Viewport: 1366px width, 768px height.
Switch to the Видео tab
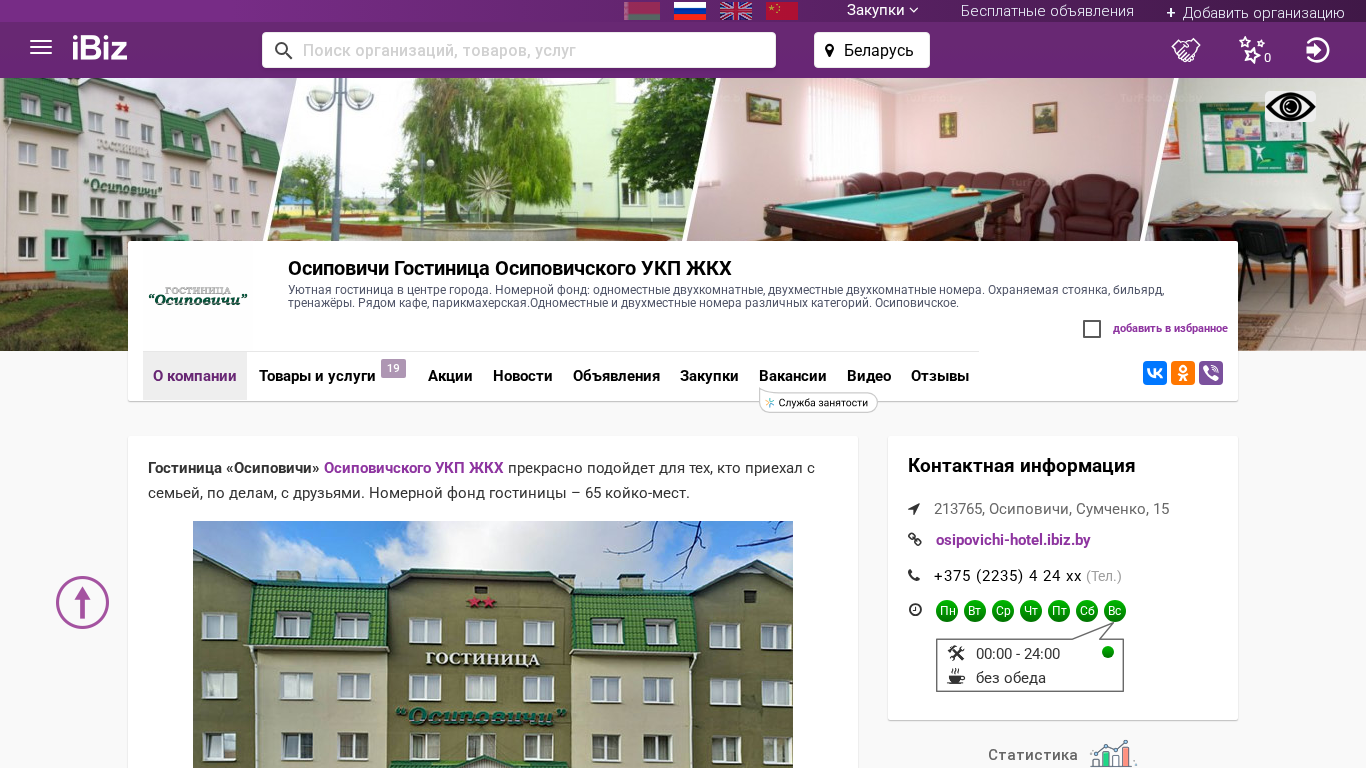[869, 376]
